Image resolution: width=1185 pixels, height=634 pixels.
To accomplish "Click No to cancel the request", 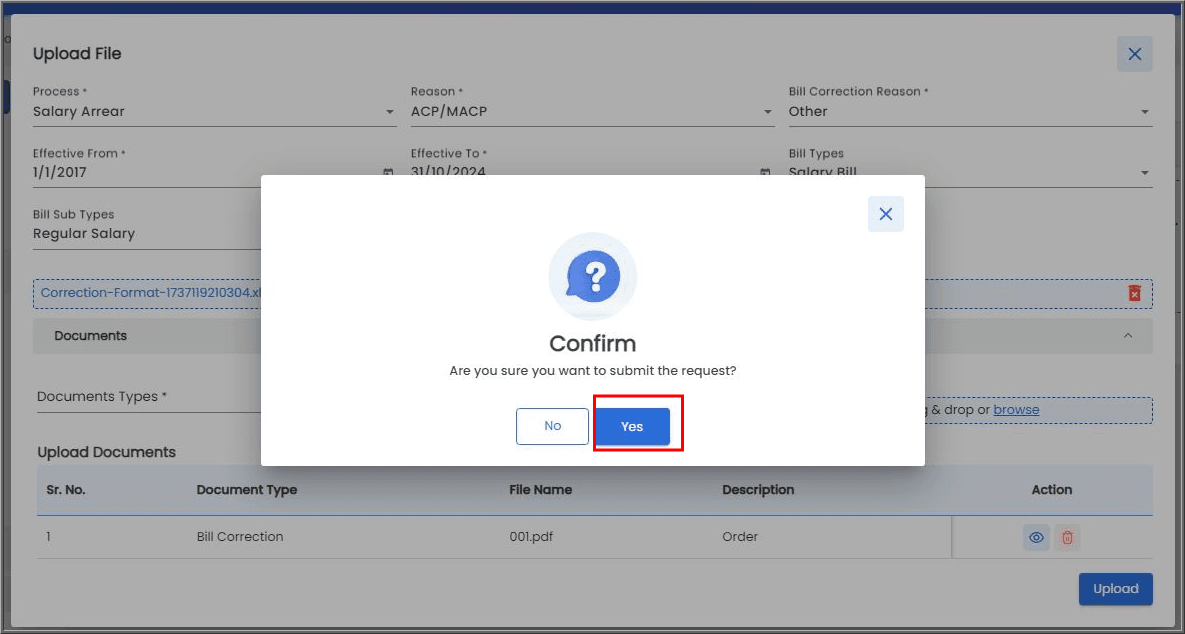I will (x=552, y=426).
